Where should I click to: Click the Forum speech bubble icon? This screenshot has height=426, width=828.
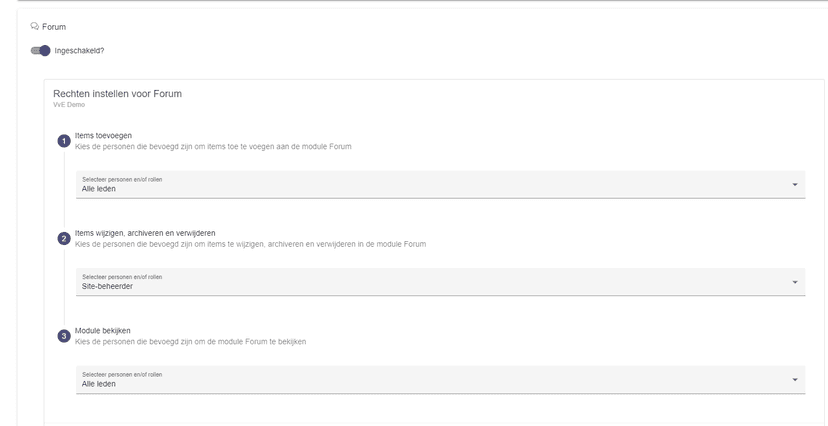pyautogui.click(x=35, y=27)
